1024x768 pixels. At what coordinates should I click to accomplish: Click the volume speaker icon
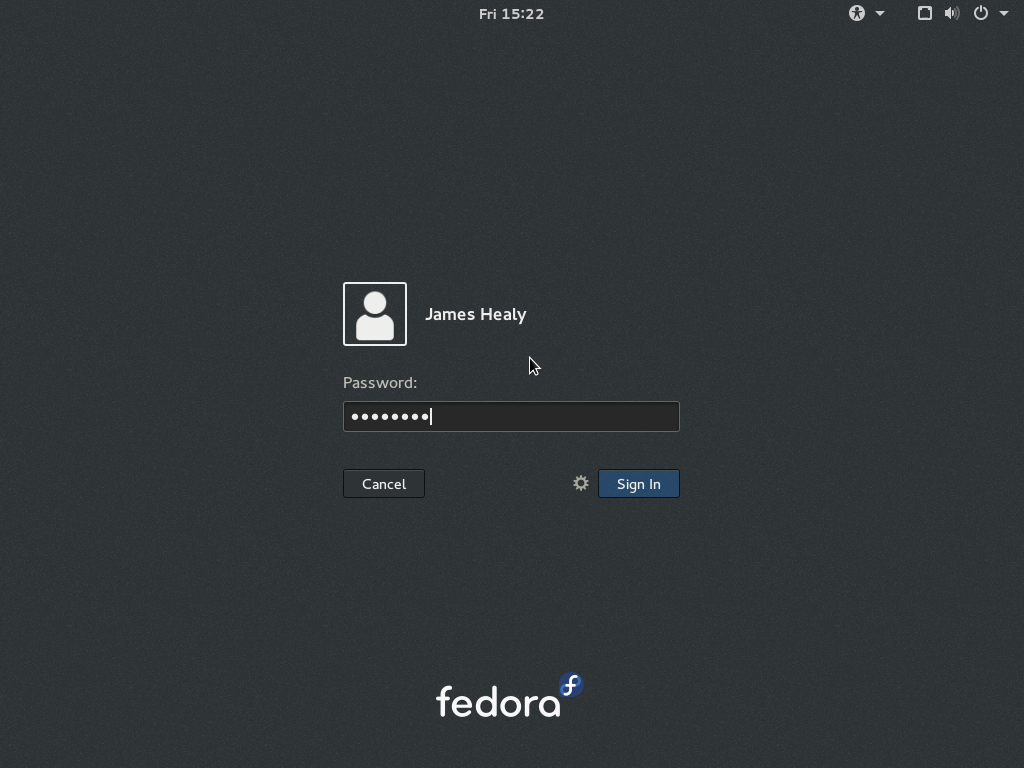952,13
